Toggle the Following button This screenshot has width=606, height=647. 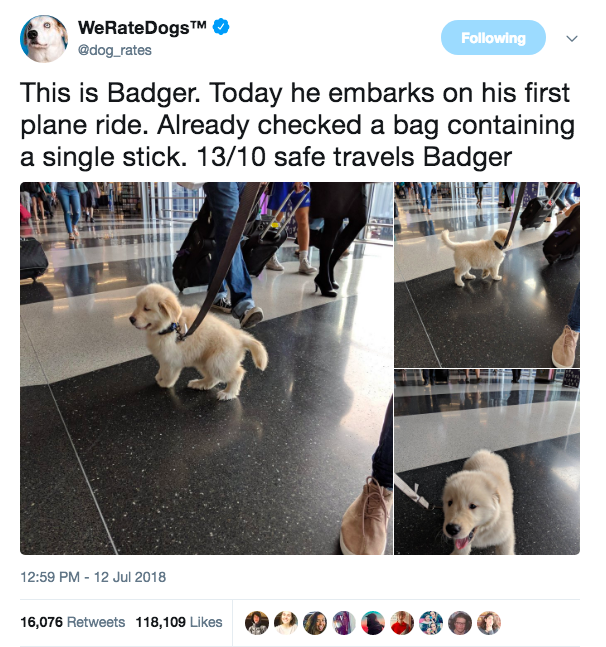(493, 38)
